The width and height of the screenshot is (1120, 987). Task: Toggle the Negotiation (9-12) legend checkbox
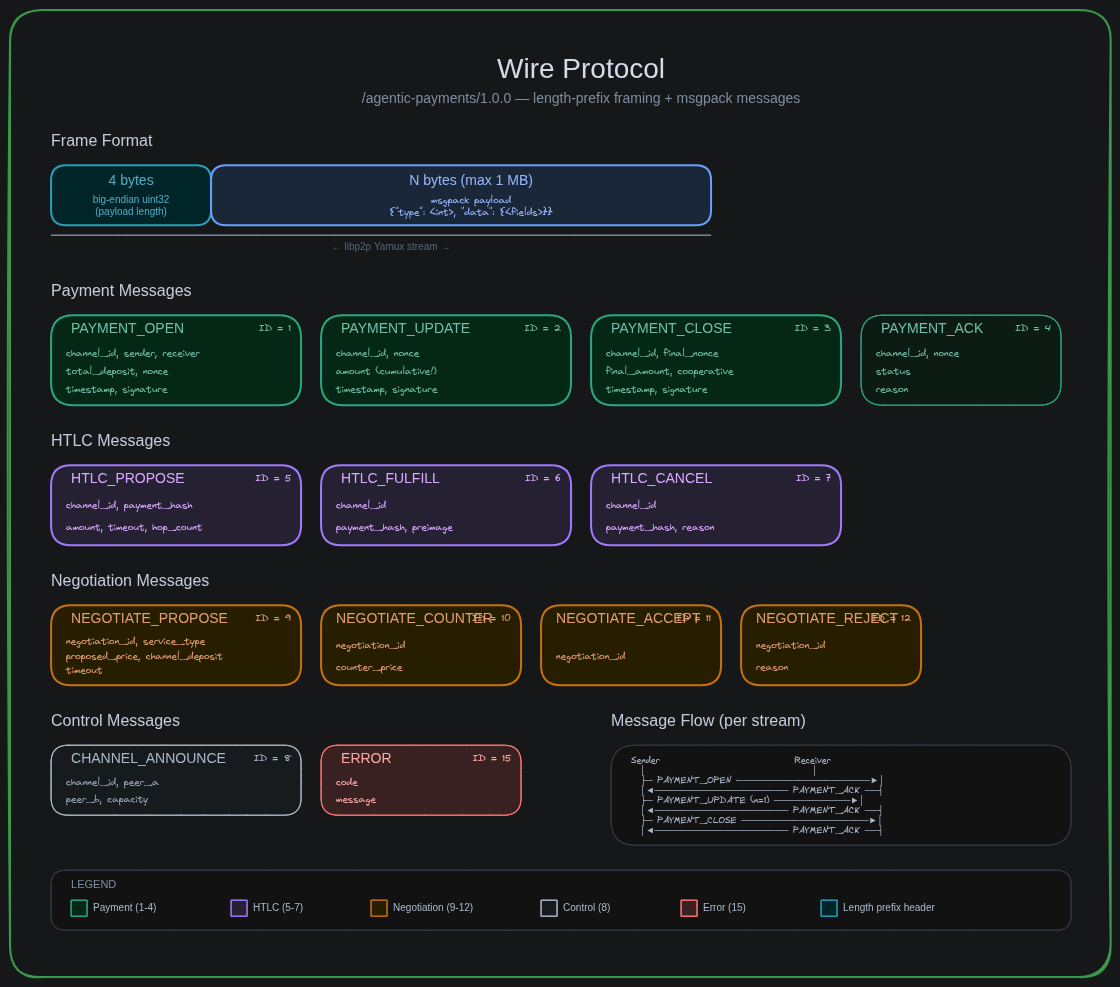(x=379, y=908)
